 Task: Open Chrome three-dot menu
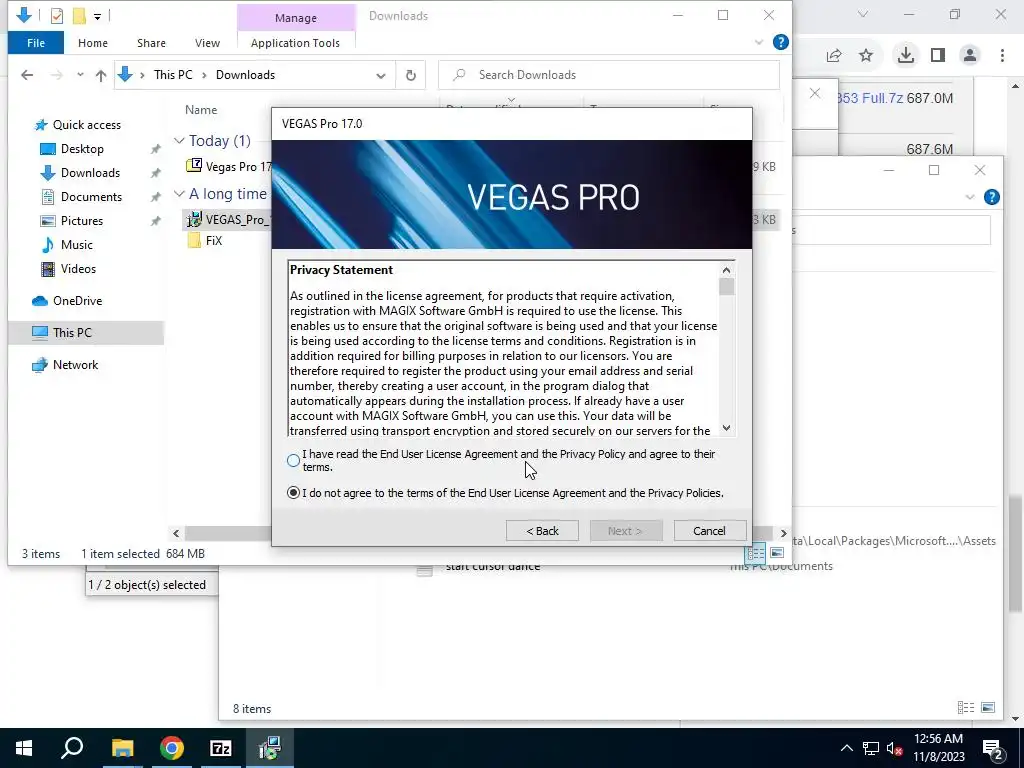coord(1002,56)
